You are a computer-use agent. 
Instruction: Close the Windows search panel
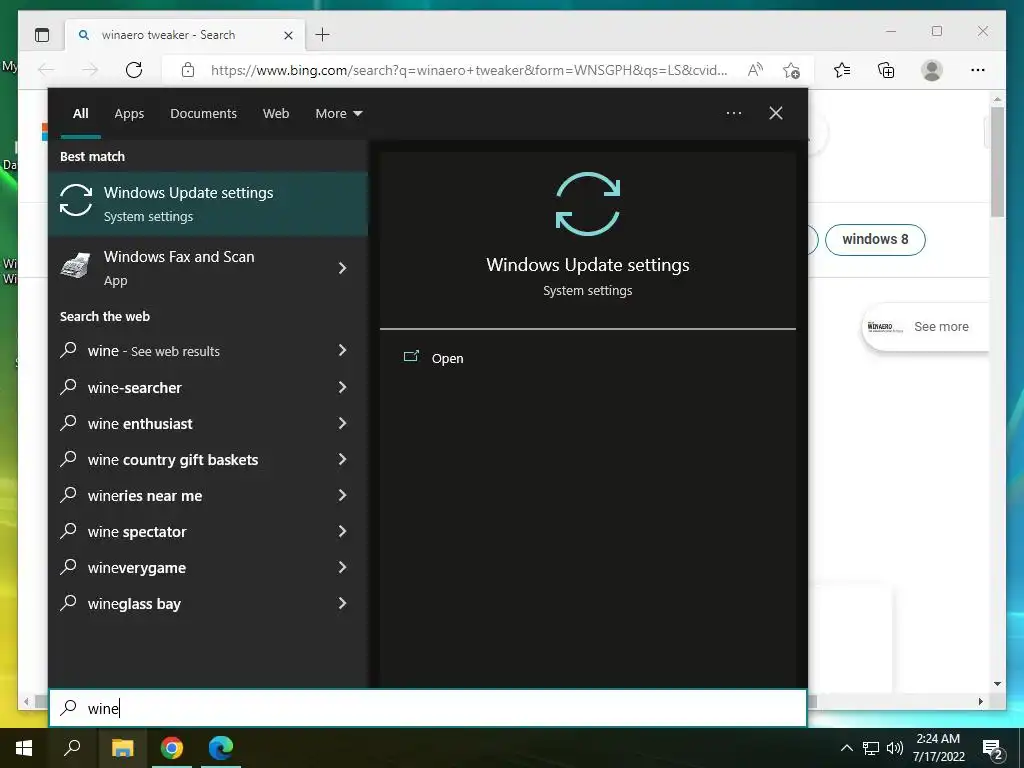[776, 113]
